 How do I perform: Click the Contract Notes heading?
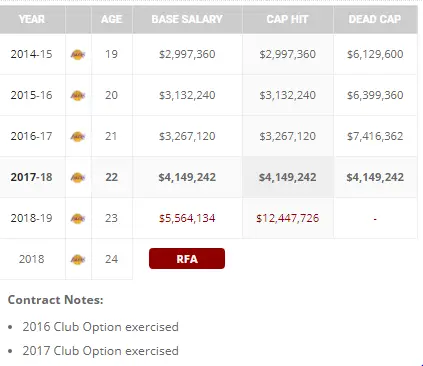56,300
